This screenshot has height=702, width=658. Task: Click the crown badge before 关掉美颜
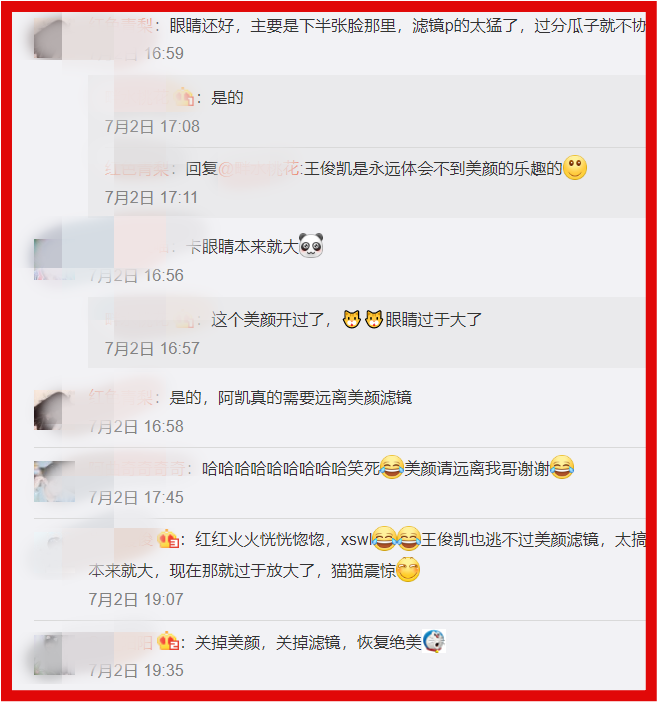pos(168,642)
